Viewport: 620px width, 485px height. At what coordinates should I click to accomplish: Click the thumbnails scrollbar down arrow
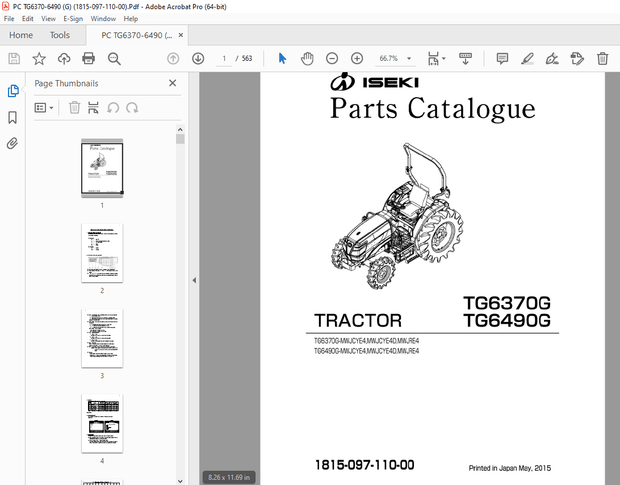click(180, 481)
